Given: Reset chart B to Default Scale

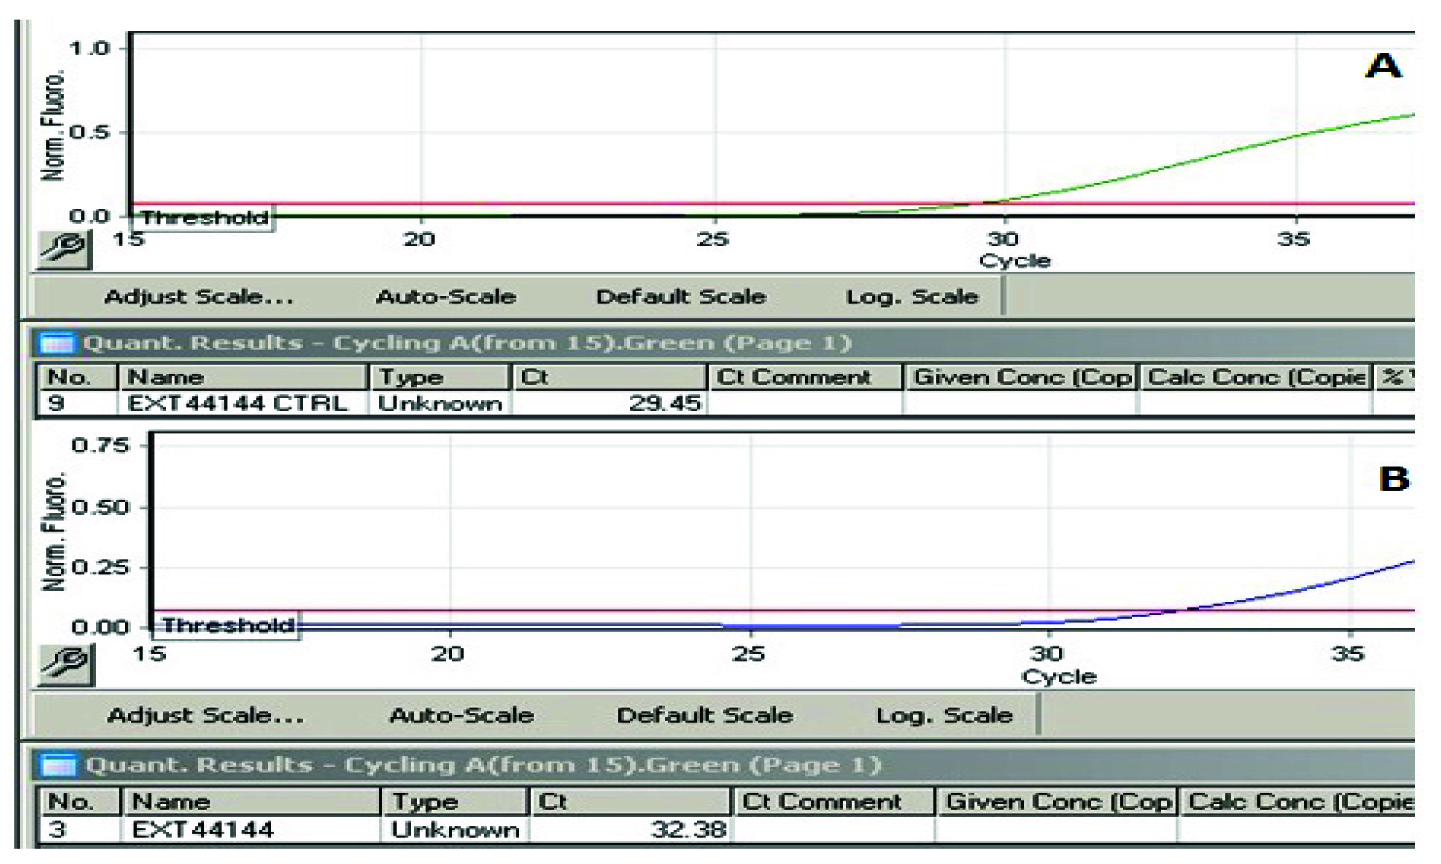Looking at the screenshot, I should 704,715.
